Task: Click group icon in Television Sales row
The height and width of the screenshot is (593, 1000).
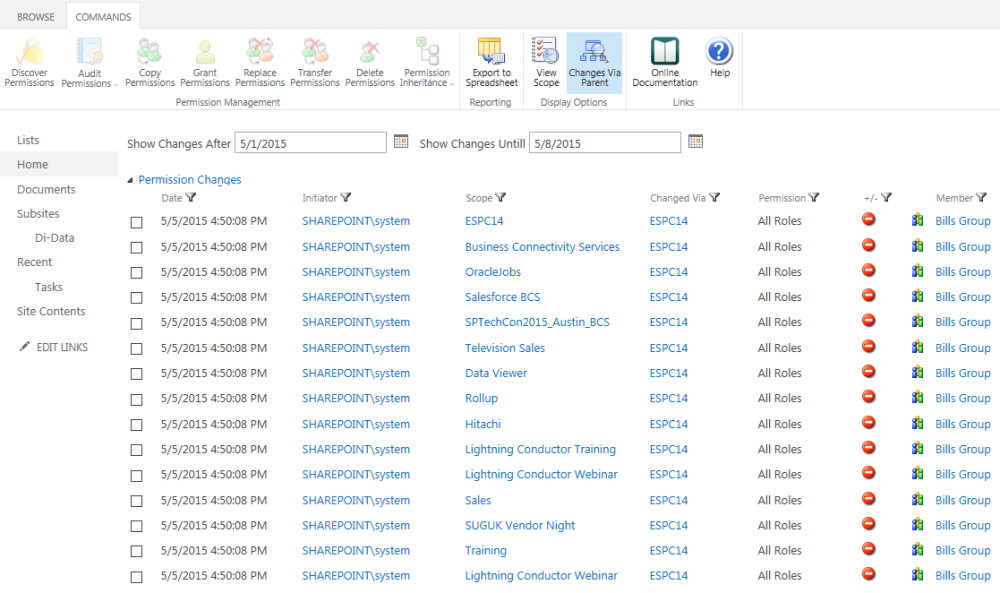Action: [917, 347]
